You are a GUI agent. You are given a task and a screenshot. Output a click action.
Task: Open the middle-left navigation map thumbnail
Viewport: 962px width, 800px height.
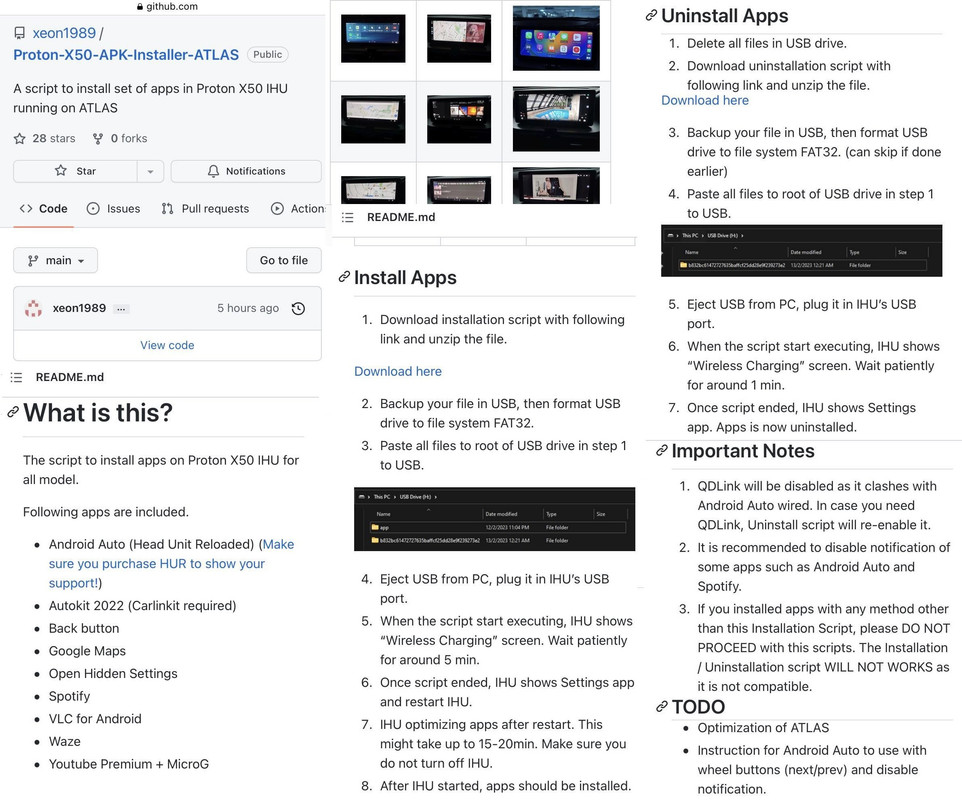pyautogui.click(x=373, y=119)
